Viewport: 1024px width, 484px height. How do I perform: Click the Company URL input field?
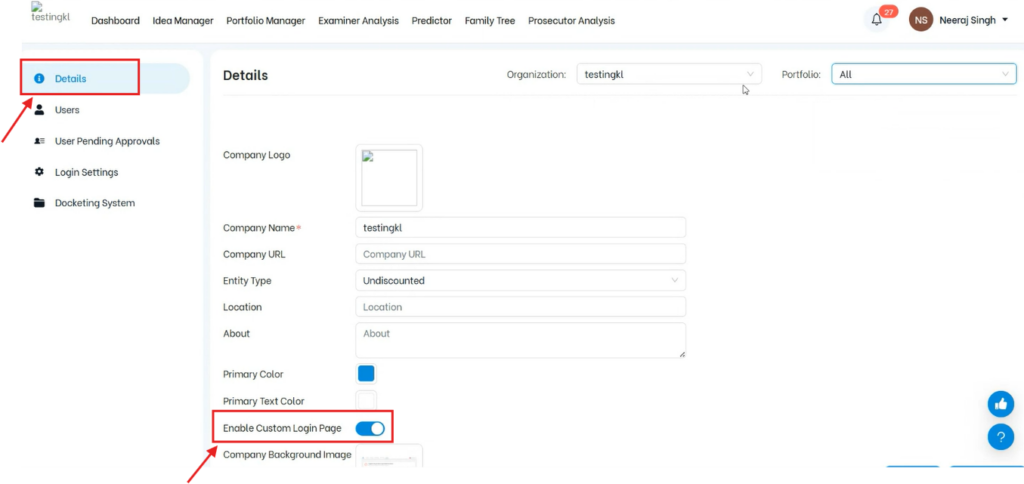[520, 254]
